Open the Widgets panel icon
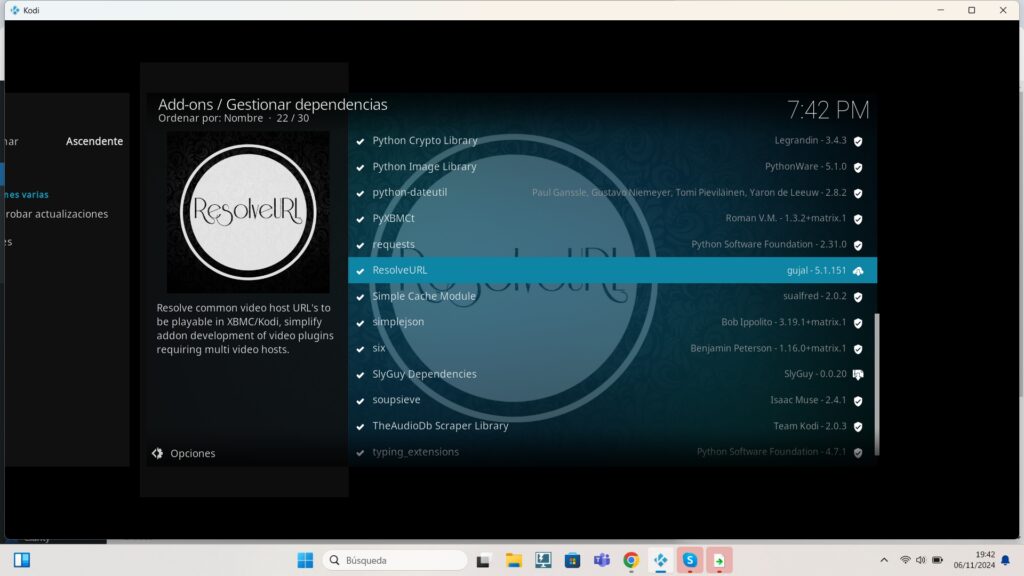The height and width of the screenshot is (576, 1024). pos(22,560)
